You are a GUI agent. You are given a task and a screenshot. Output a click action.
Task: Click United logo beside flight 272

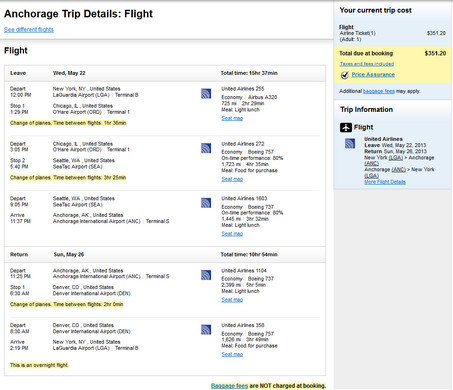click(x=206, y=148)
